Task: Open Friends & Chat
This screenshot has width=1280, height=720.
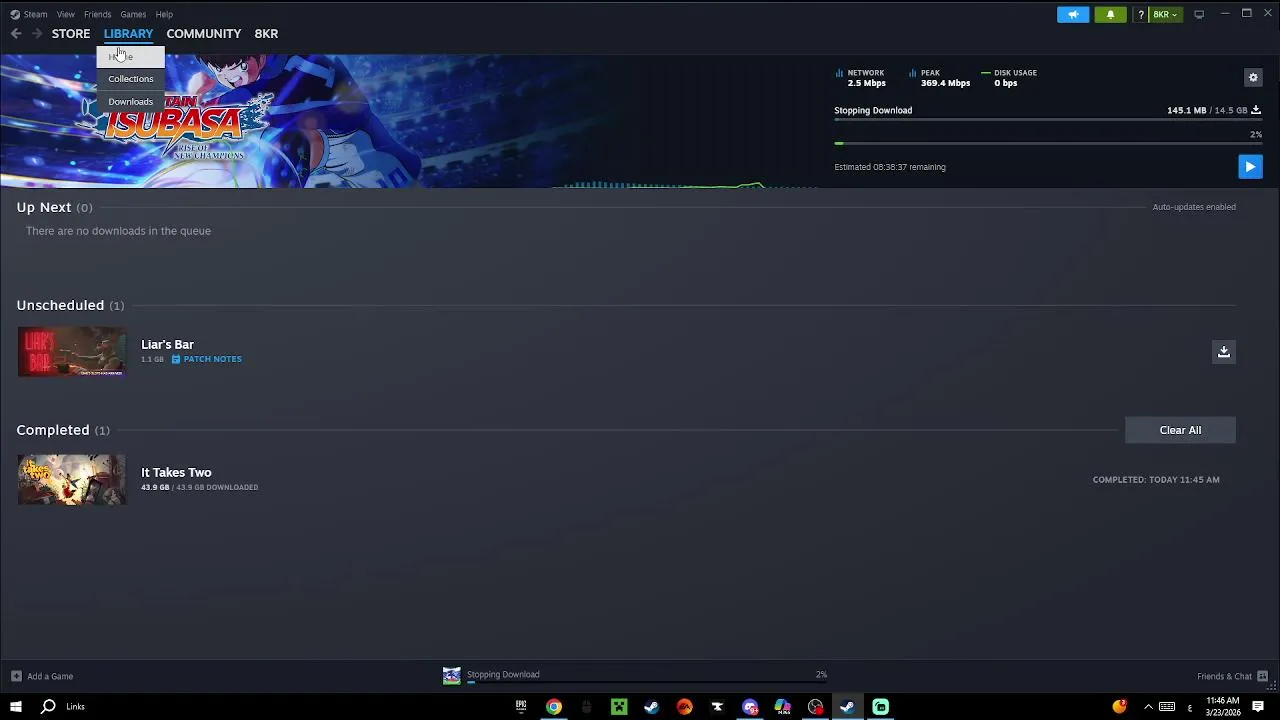Action: (1232, 676)
